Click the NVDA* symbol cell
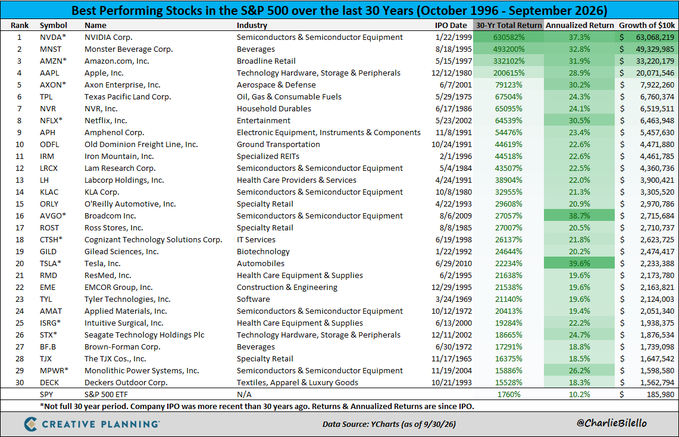 coord(53,37)
